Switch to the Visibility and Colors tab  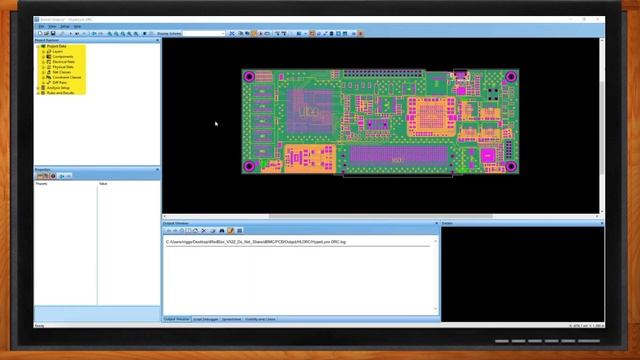(x=260, y=319)
